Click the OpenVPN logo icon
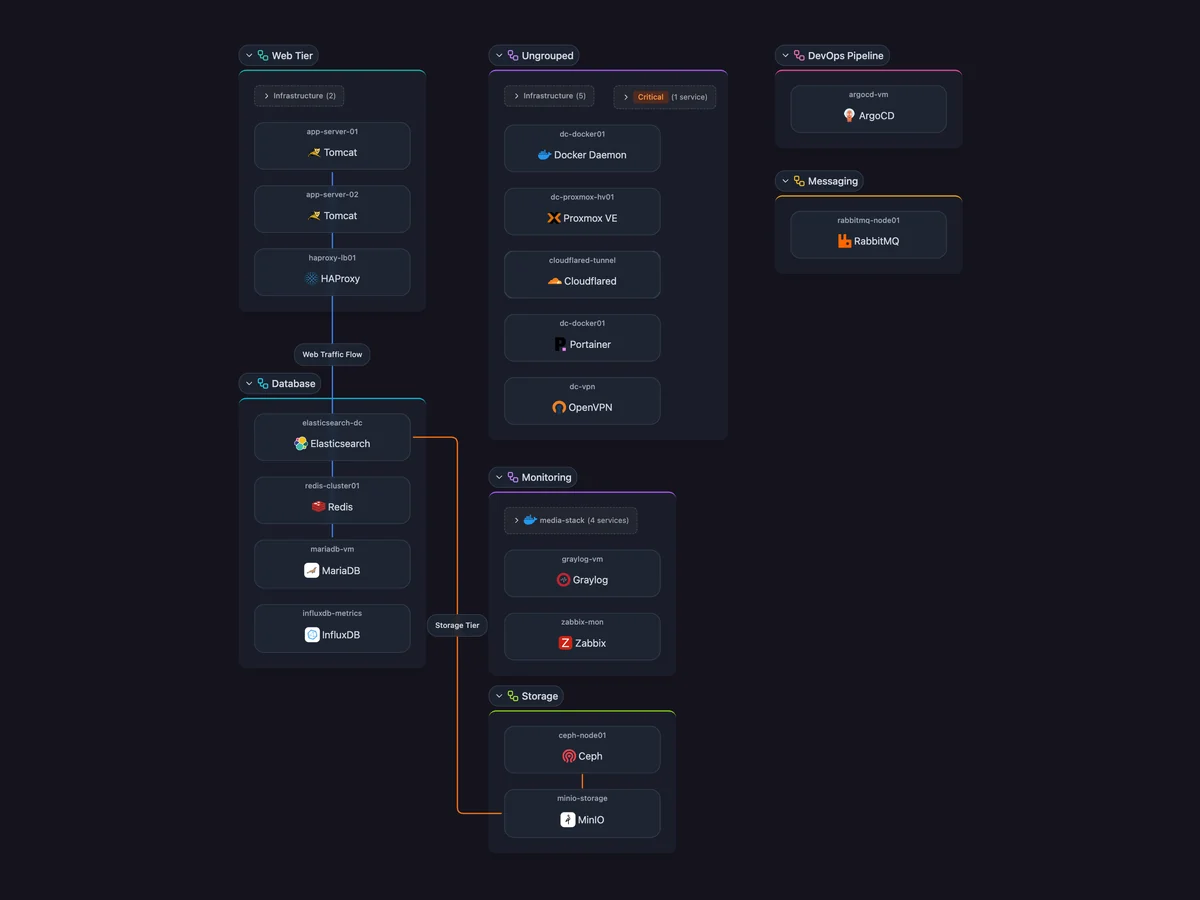The width and height of the screenshot is (1200, 900). (x=559, y=408)
